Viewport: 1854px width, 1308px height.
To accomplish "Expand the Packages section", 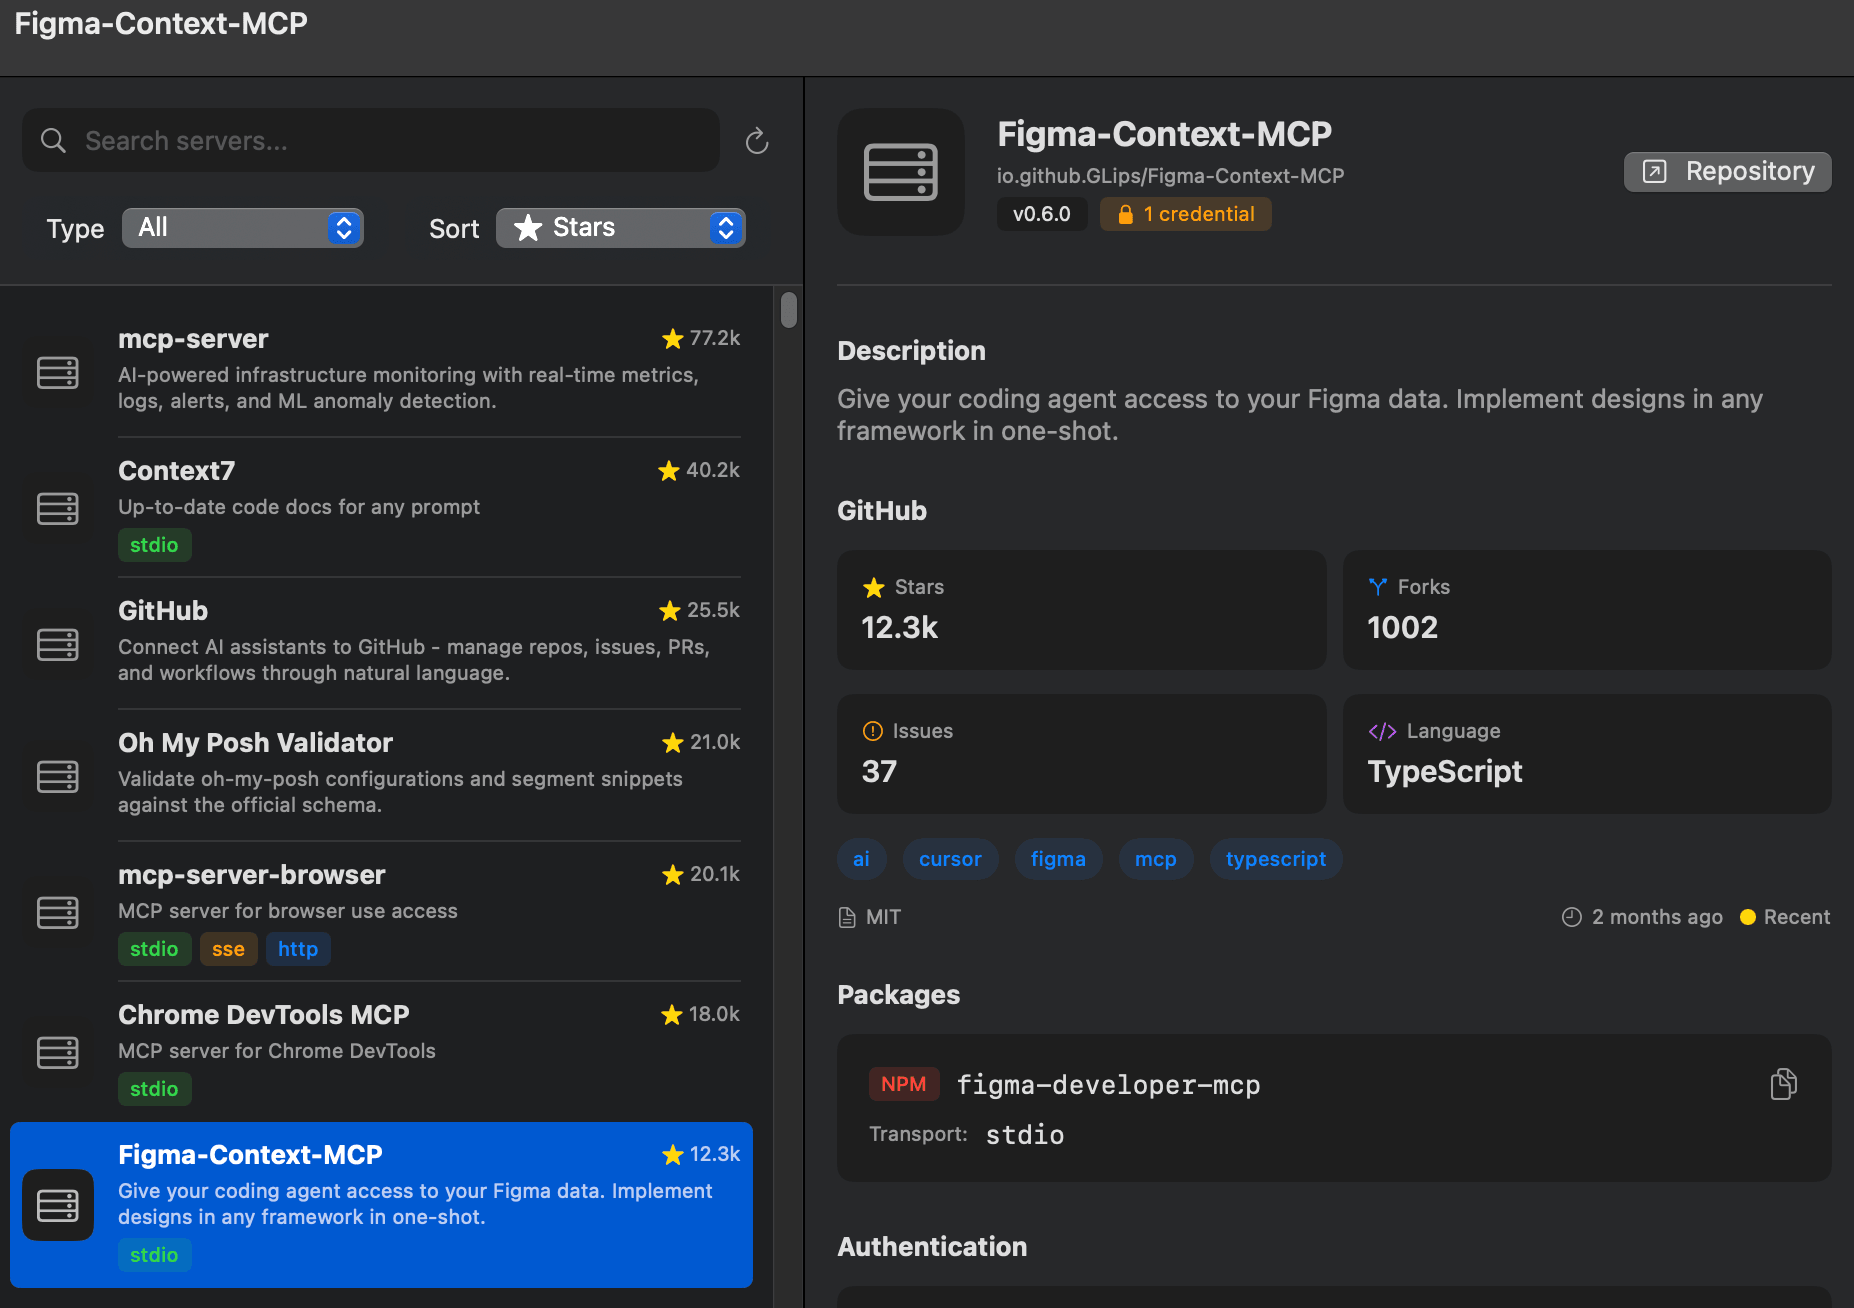I will (897, 994).
